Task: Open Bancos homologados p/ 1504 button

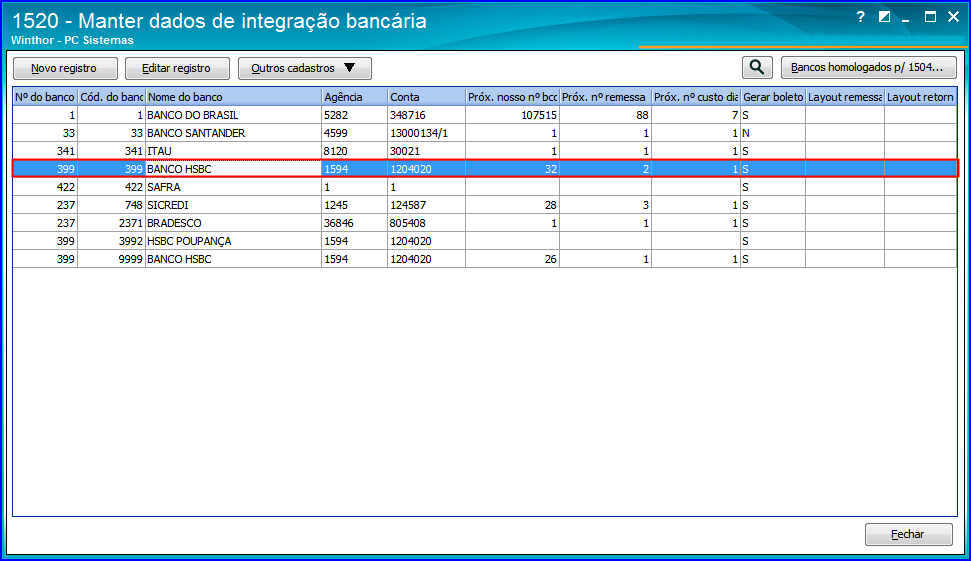Action: coord(868,67)
